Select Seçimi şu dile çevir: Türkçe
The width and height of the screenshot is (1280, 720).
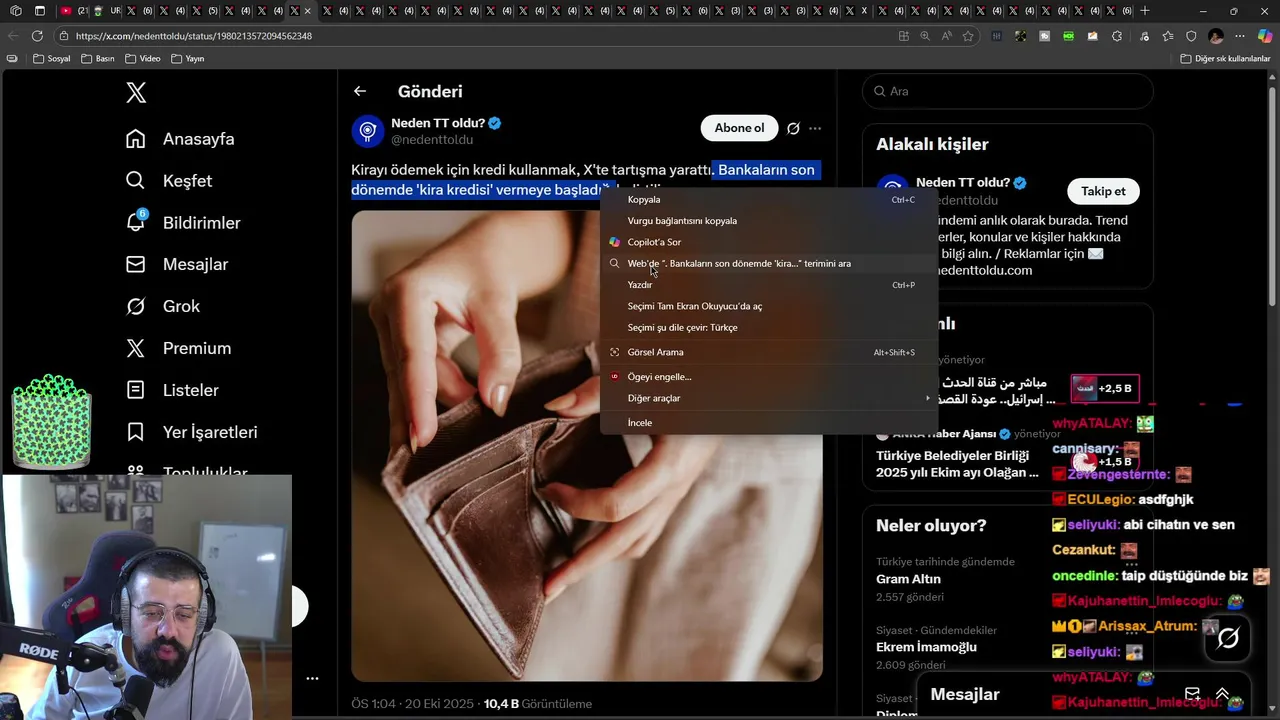[x=769, y=328]
